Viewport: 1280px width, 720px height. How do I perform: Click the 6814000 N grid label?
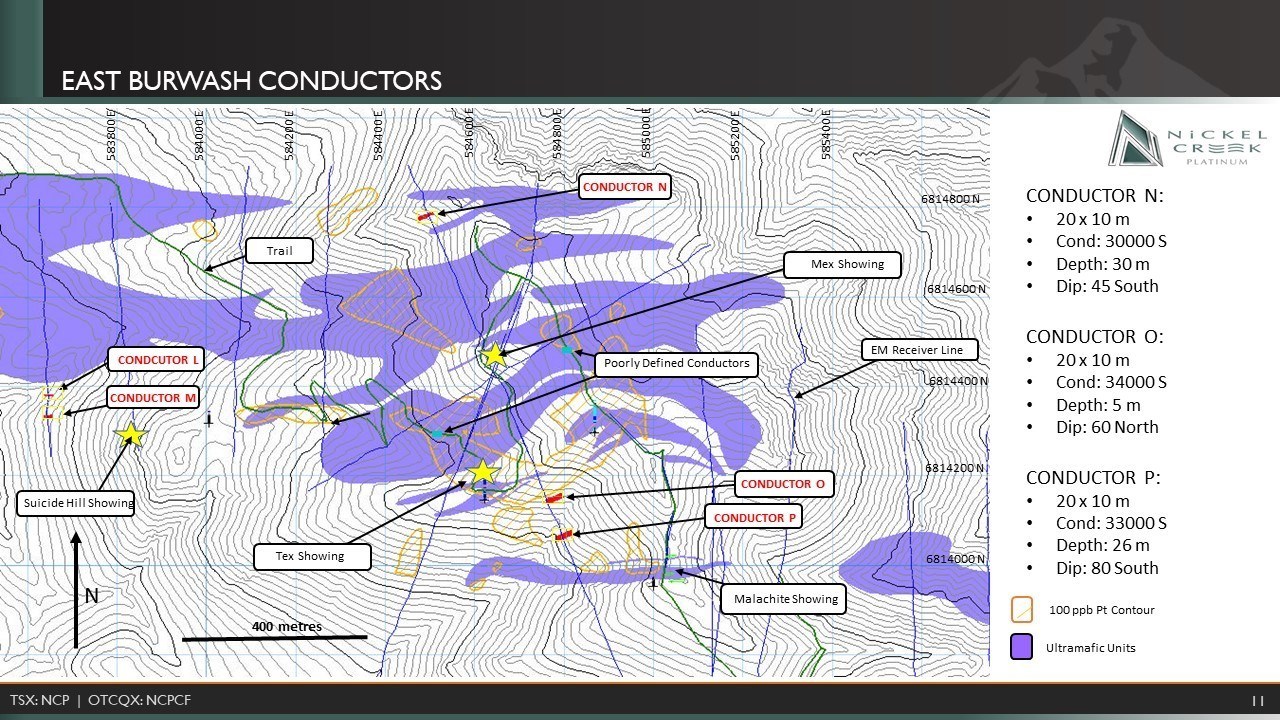click(x=955, y=559)
